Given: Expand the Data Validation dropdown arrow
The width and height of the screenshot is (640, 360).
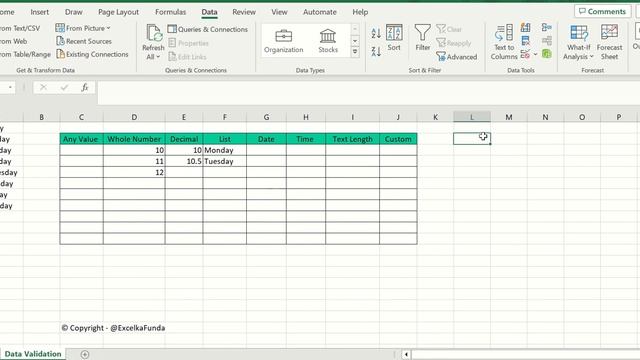Looking at the screenshot, I should [x=535, y=54].
